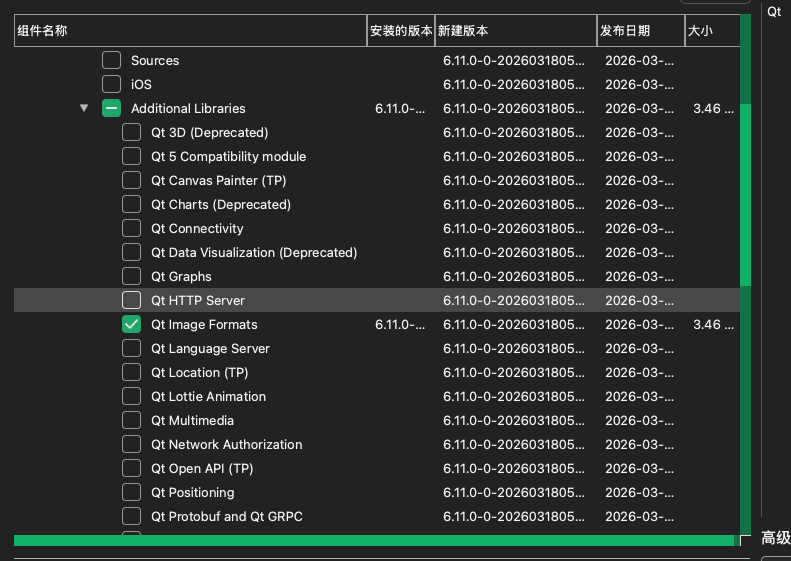
Task: Collapse the Additional Libraries tree node
Action: (84, 108)
